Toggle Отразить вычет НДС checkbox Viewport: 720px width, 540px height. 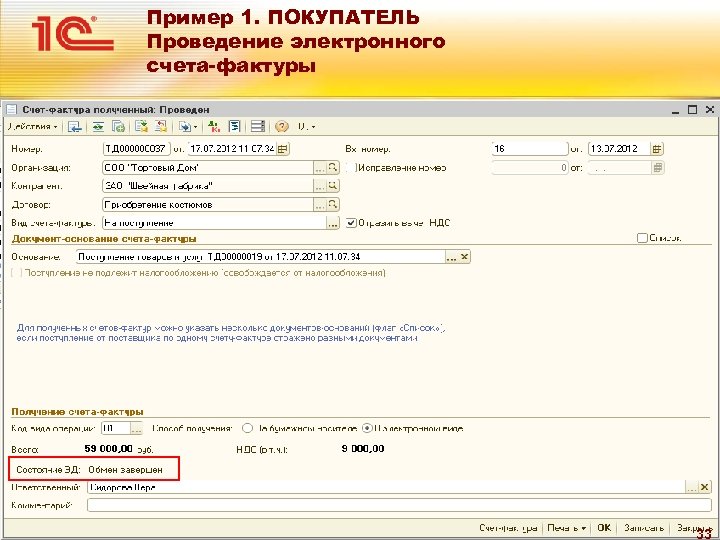[351, 223]
